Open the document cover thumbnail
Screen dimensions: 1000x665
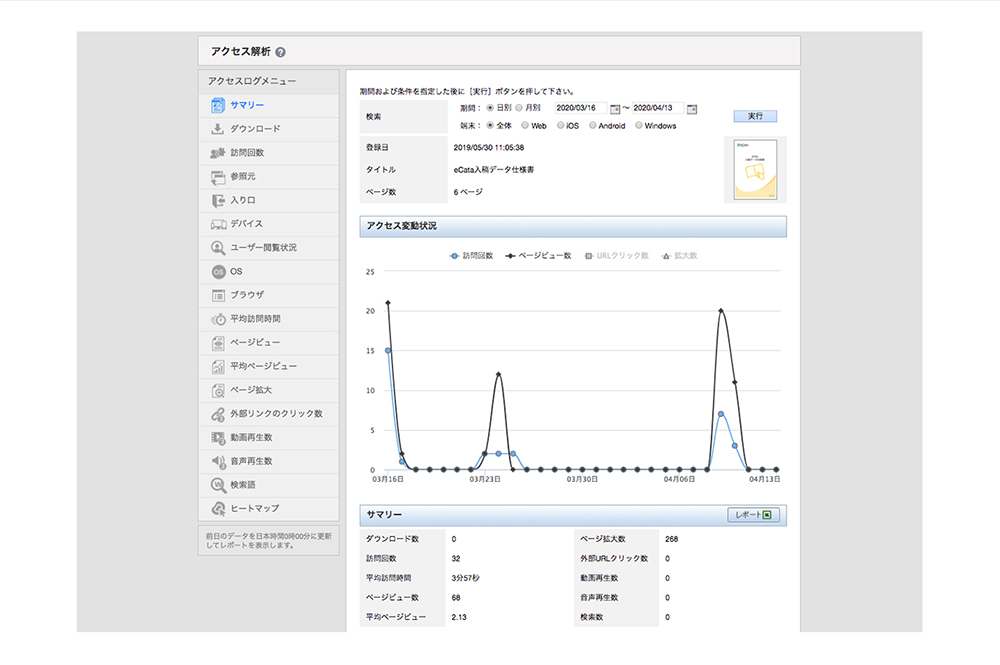(x=754, y=170)
